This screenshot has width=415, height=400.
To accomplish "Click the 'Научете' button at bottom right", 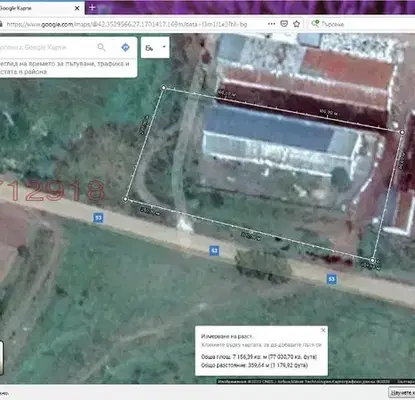I will pos(402,392).
